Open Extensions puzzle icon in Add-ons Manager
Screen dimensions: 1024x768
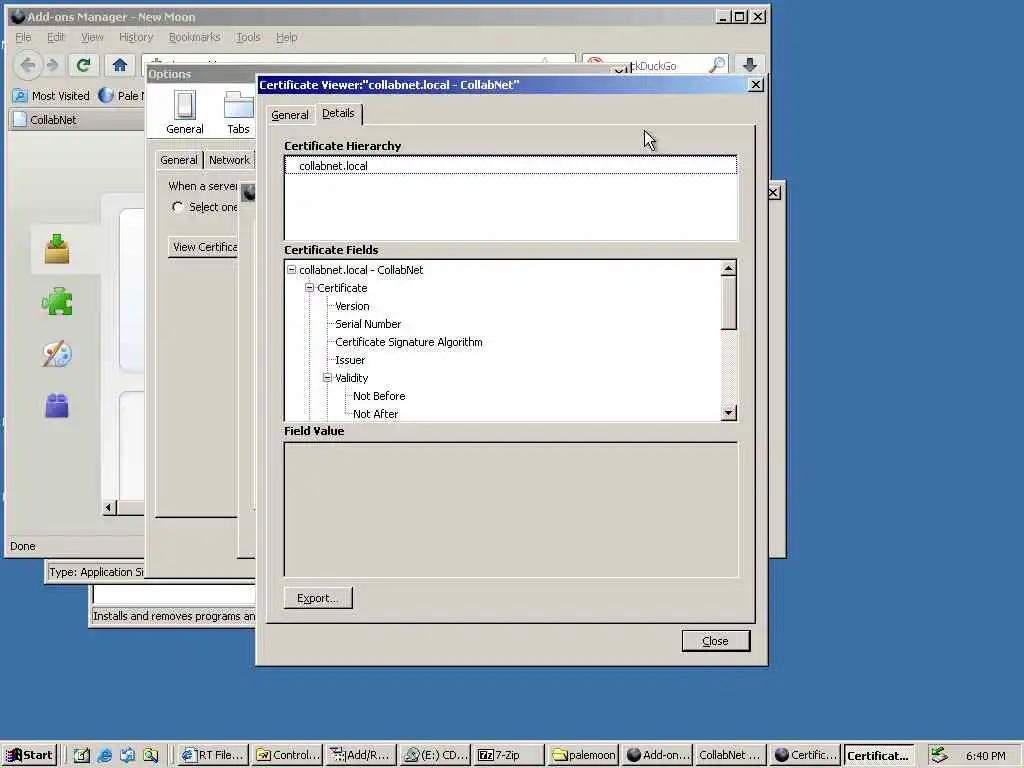point(57,301)
